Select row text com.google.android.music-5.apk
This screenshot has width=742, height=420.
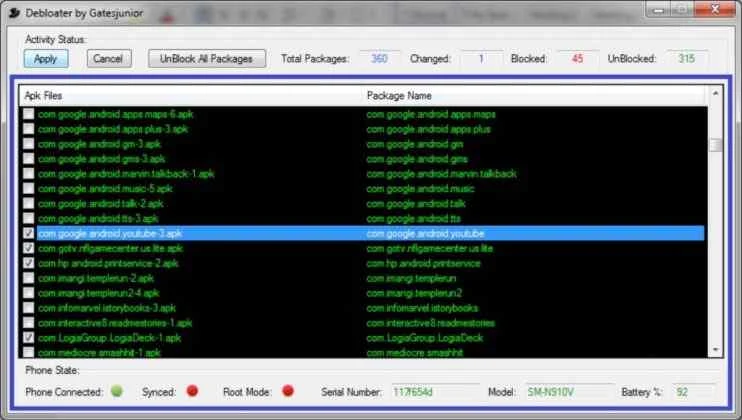tap(105, 188)
